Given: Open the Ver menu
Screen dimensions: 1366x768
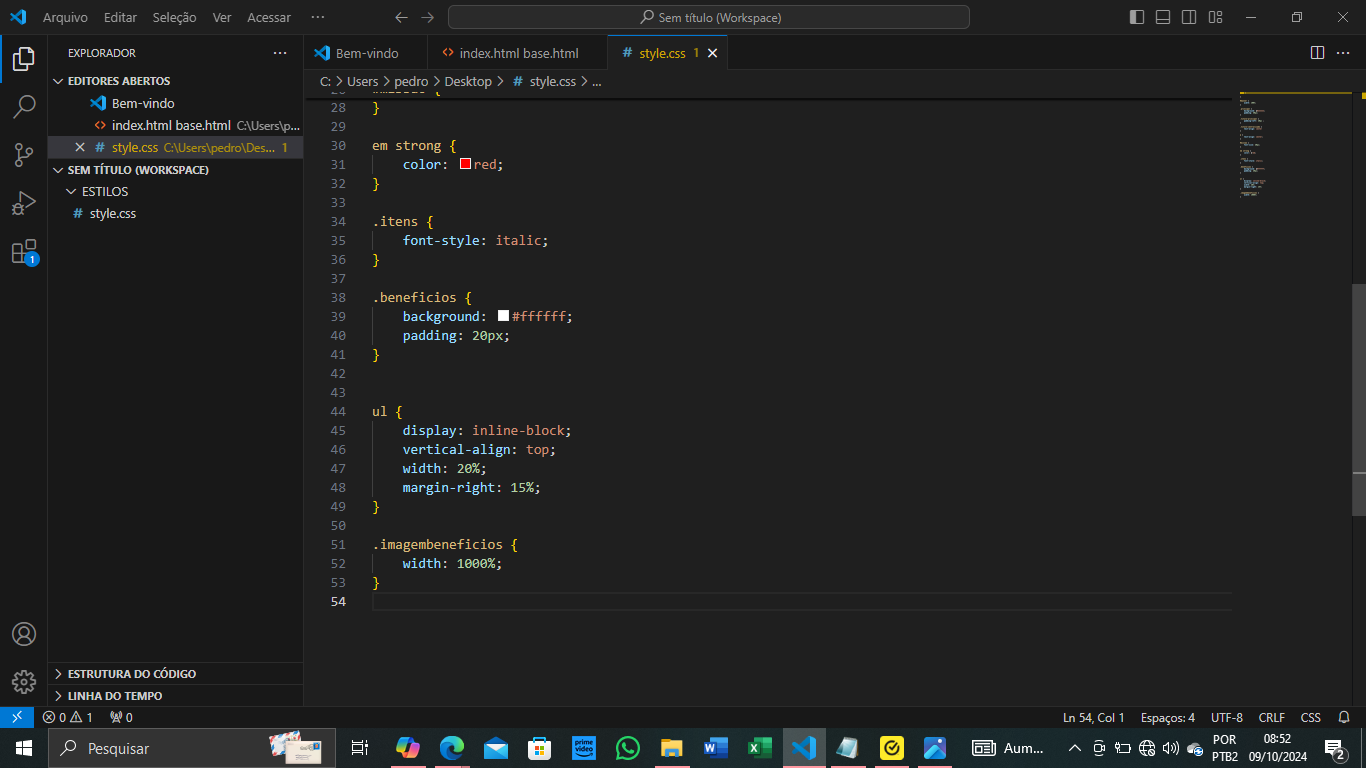Looking at the screenshot, I should (222, 17).
